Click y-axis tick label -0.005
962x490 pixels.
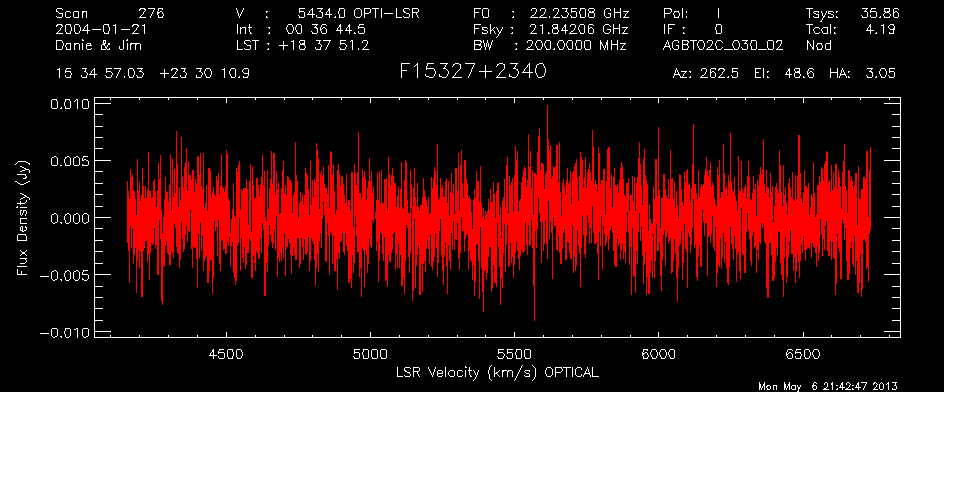[x=65, y=275]
